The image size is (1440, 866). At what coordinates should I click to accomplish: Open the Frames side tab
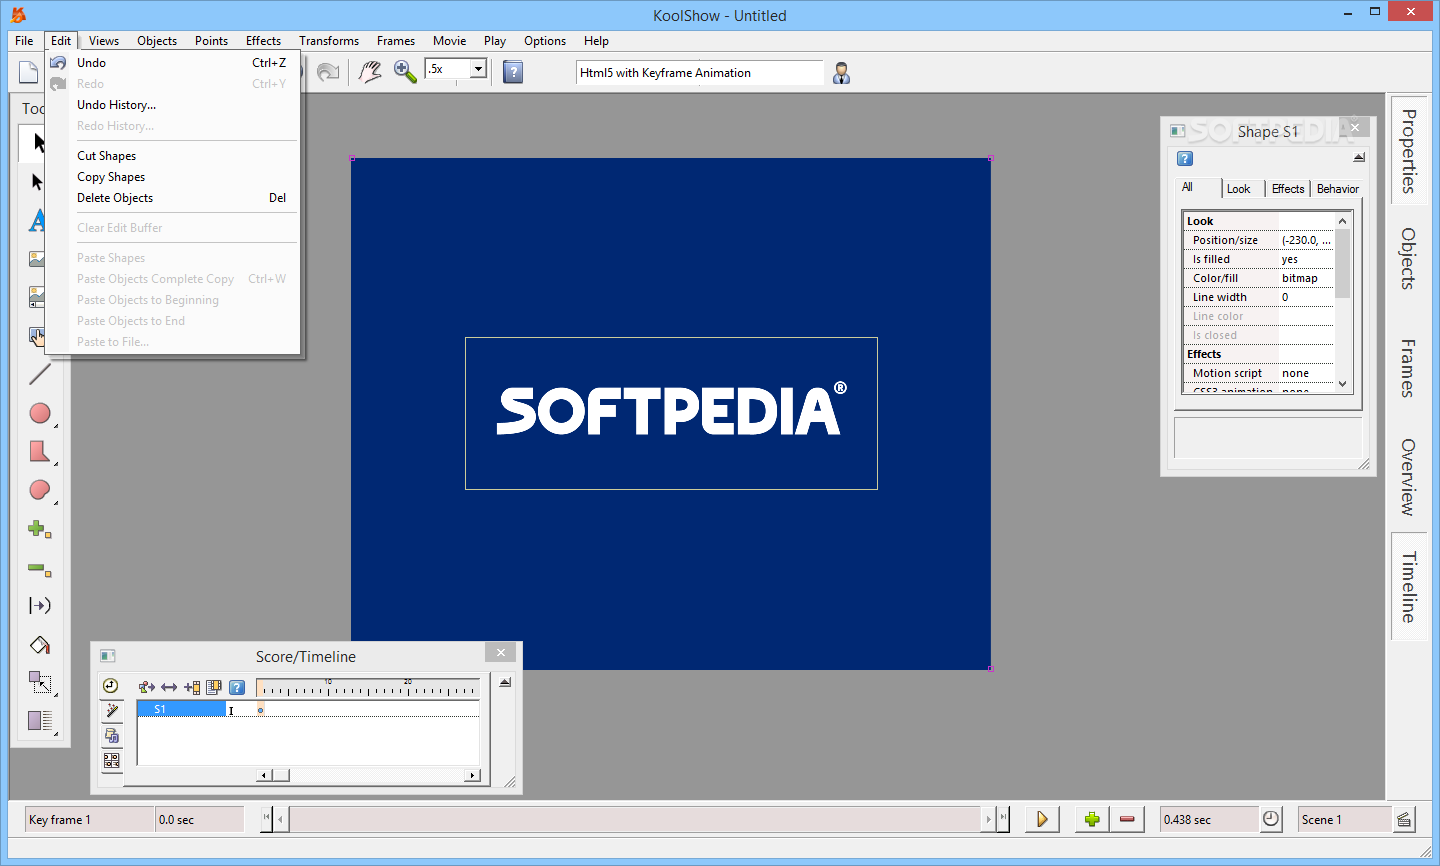pos(1408,368)
